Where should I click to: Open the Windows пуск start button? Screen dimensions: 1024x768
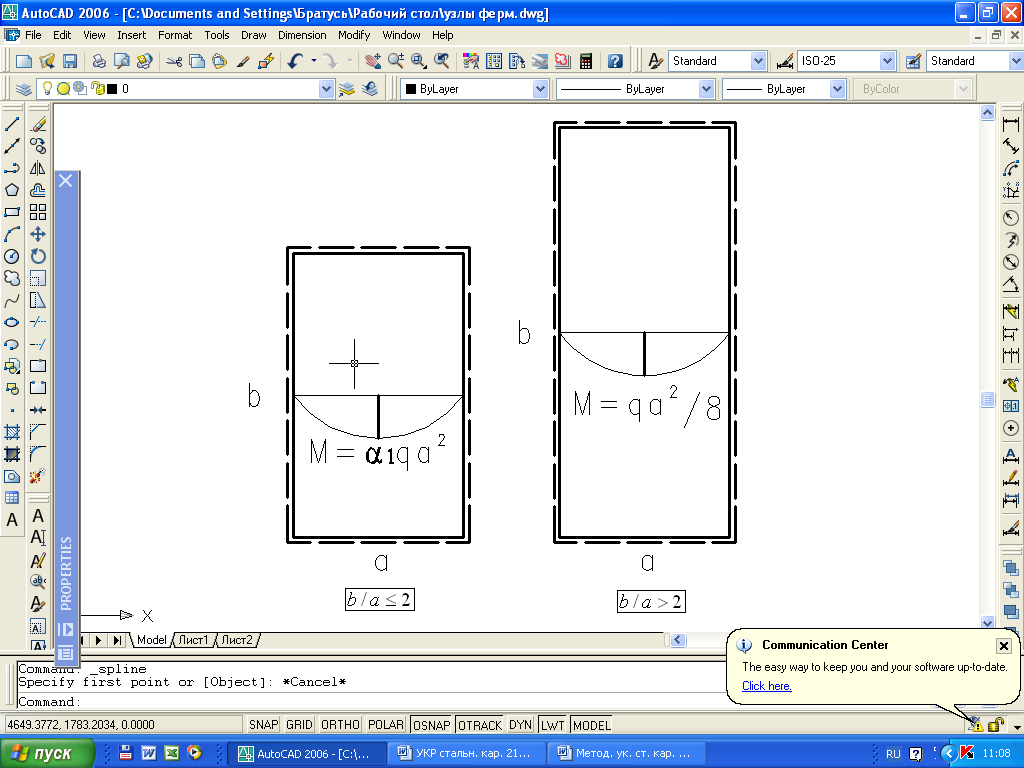tap(47, 753)
